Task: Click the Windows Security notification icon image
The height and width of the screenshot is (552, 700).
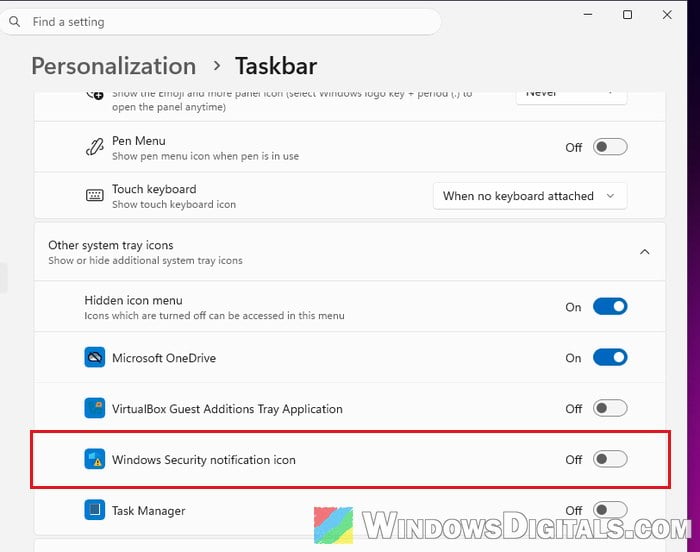Action: (95, 459)
